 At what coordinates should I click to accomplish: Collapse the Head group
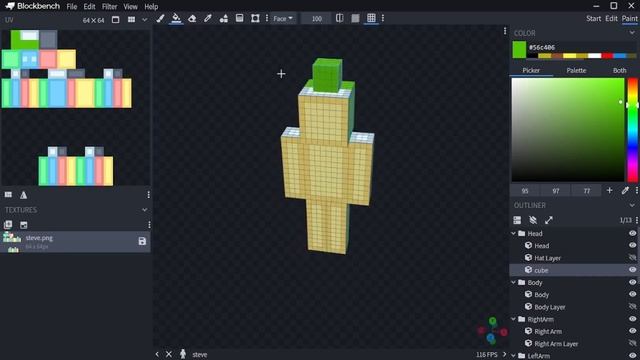(x=513, y=233)
